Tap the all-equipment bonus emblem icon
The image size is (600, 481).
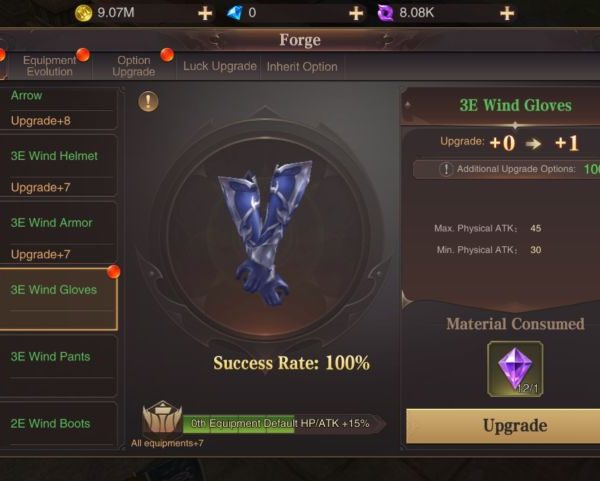[x=162, y=419]
